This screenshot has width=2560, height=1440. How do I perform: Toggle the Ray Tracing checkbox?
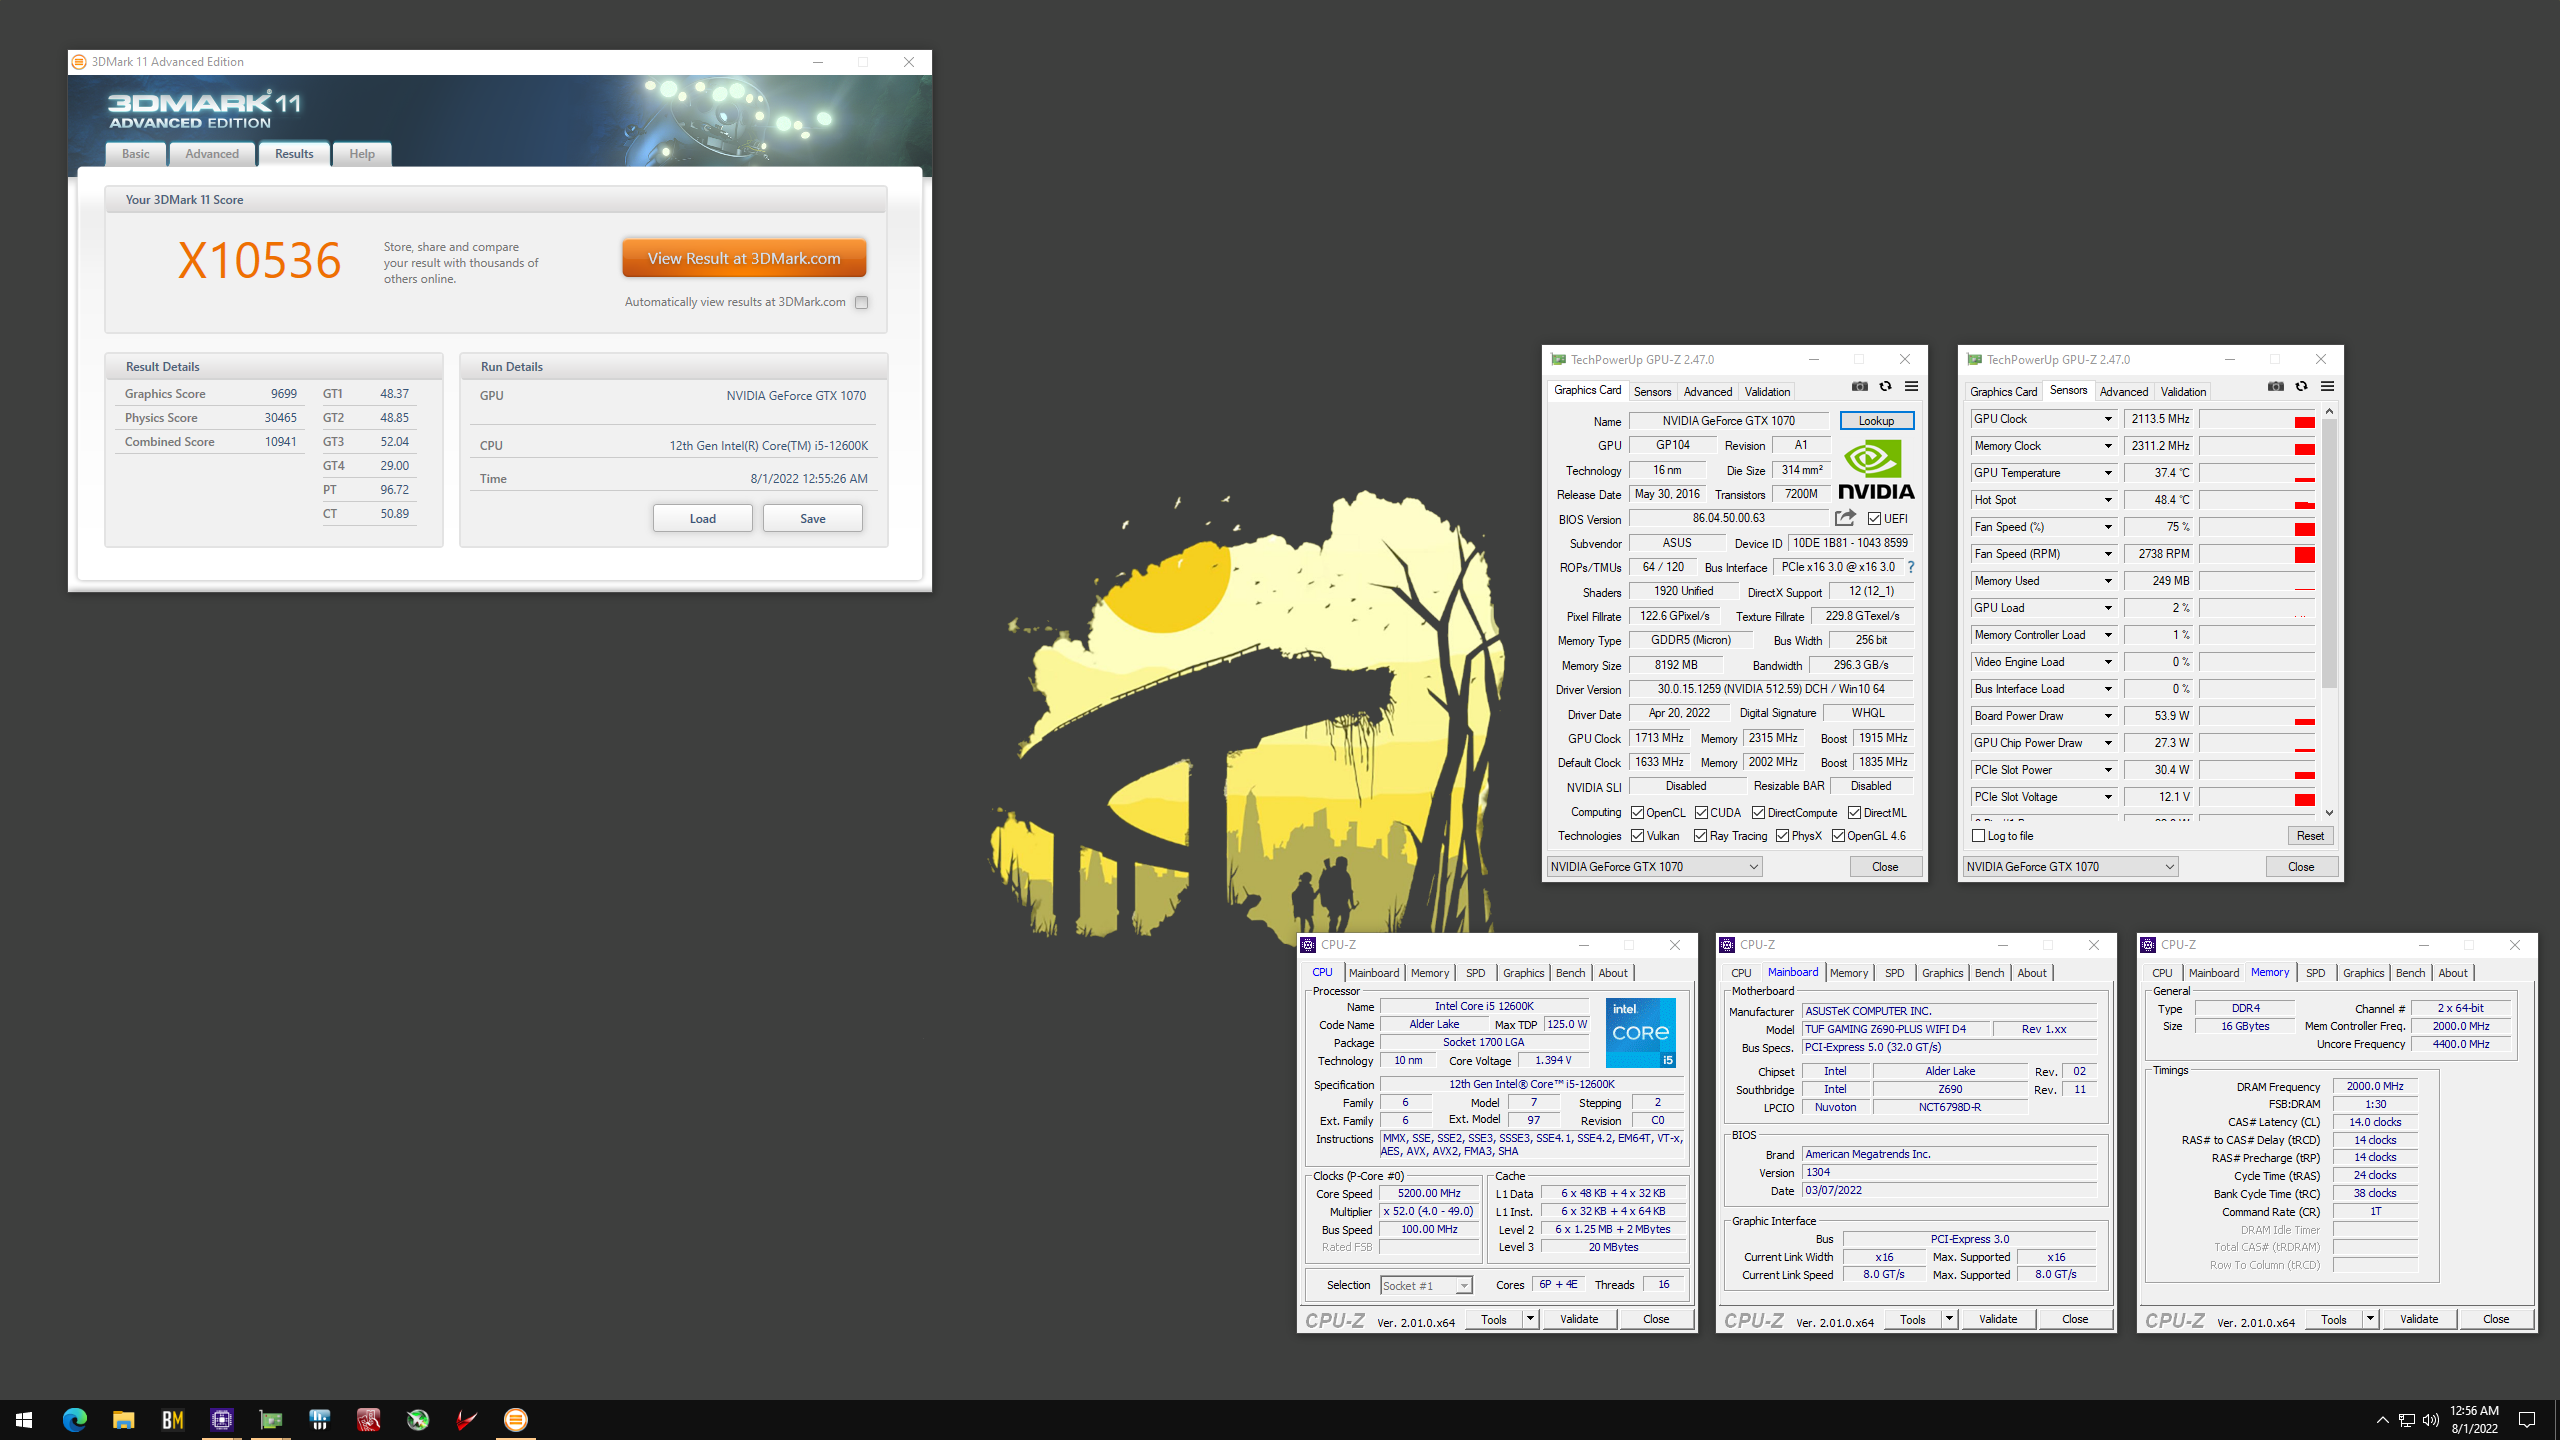click(1700, 836)
